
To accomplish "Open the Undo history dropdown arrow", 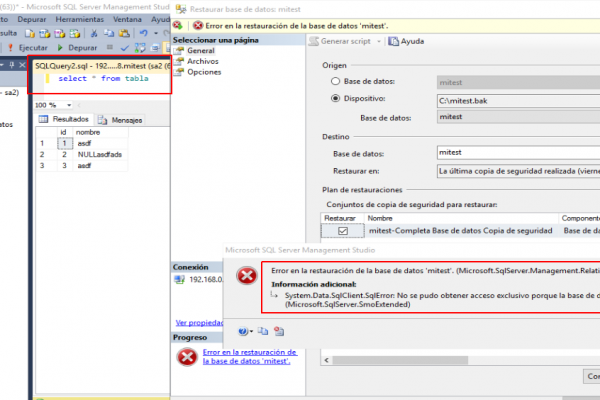I will (x=156, y=33).
